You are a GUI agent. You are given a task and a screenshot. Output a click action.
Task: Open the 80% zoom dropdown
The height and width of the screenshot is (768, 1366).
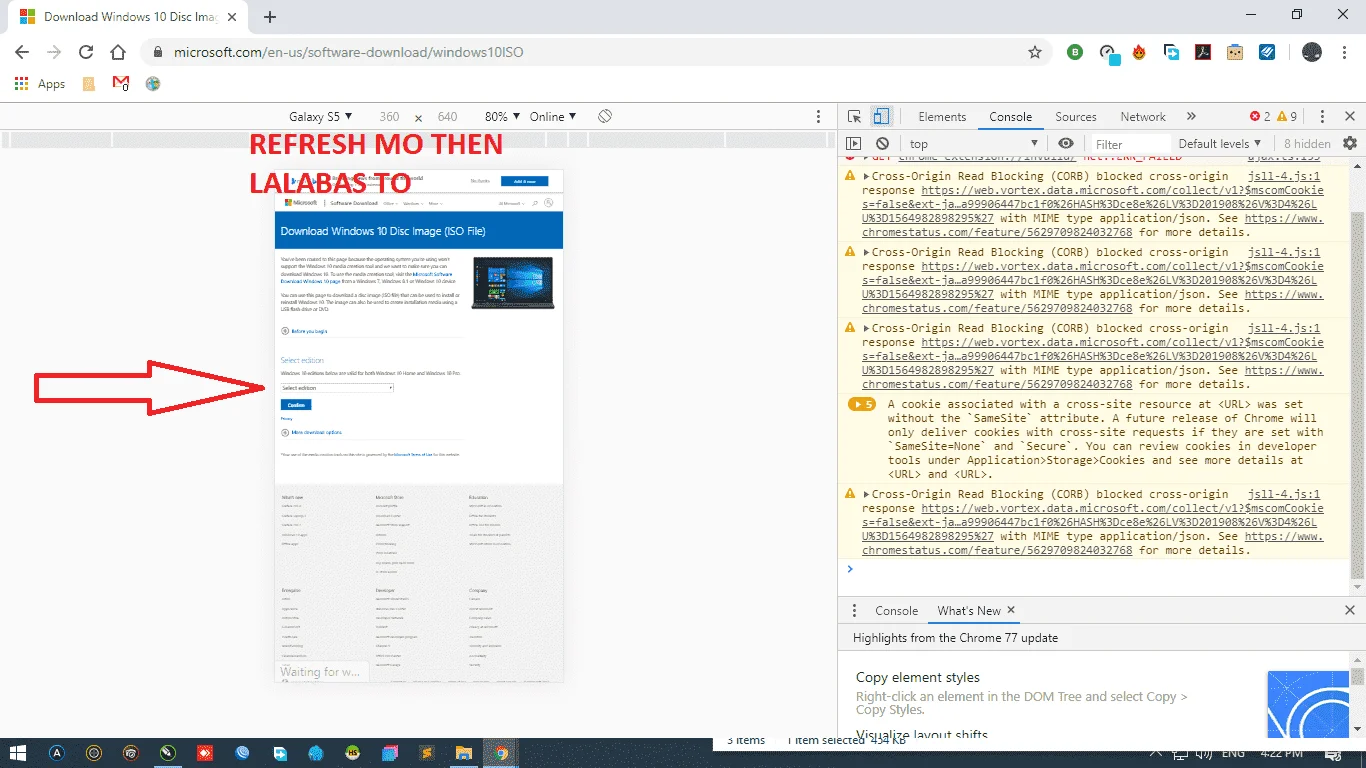pyautogui.click(x=502, y=117)
